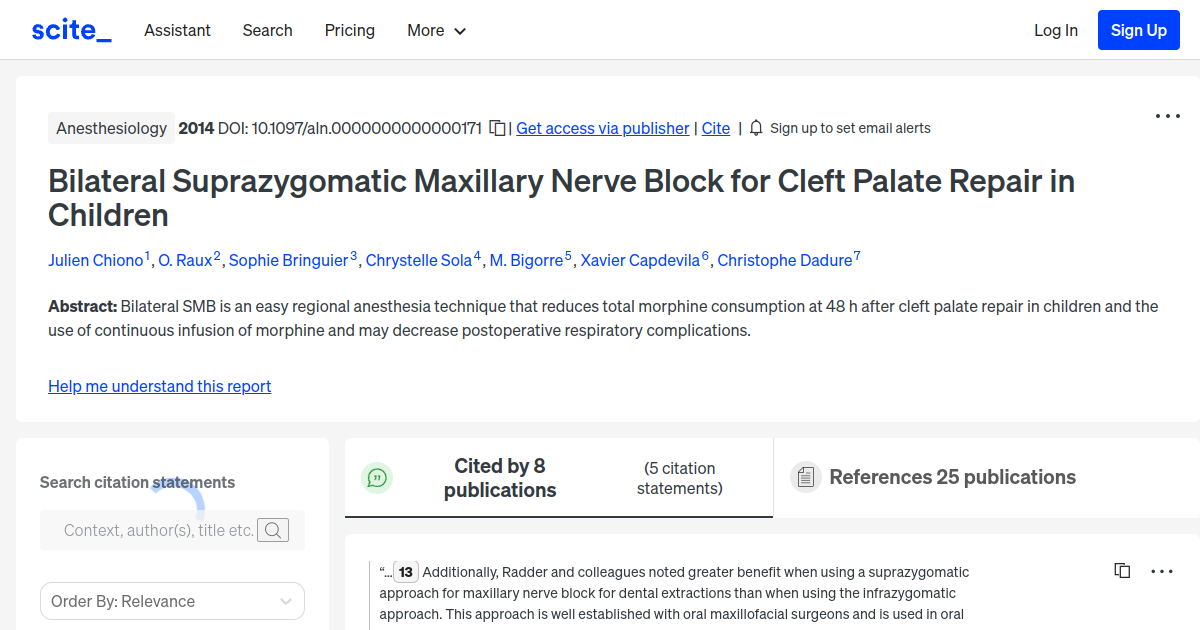The image size is (1200, 630).
Task: Select the Cited by 8 publications tab
Action: [500, 477]
